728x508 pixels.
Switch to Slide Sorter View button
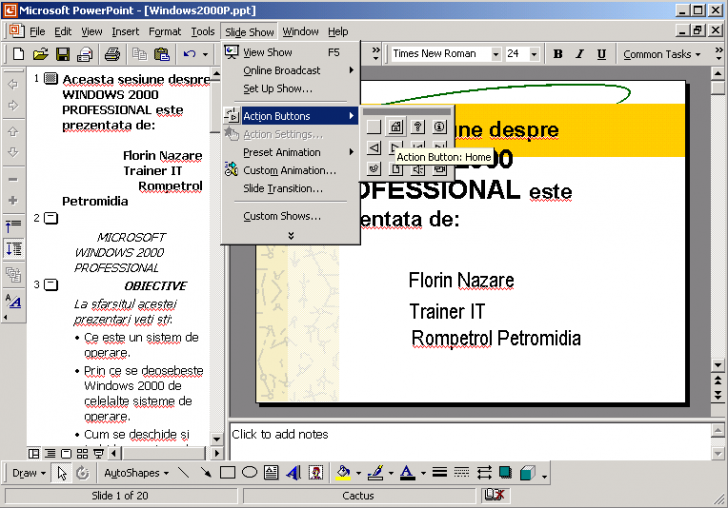[82, 453]
